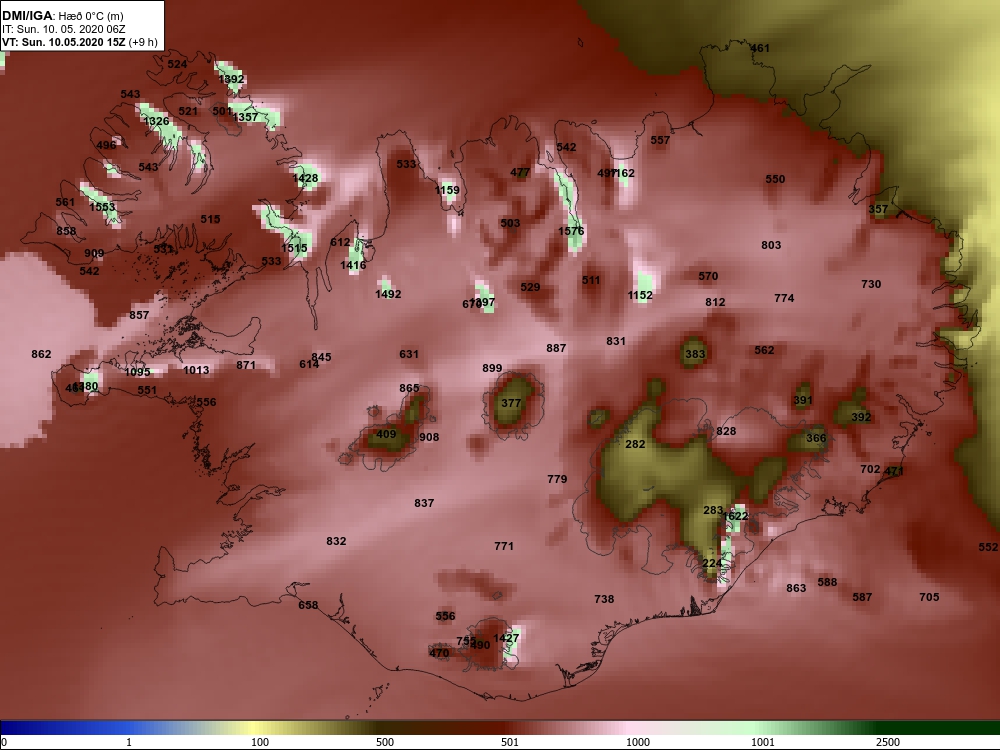Click the 500 label on the color legend
The image size is (1000, 750).
[x=385, y=742]
